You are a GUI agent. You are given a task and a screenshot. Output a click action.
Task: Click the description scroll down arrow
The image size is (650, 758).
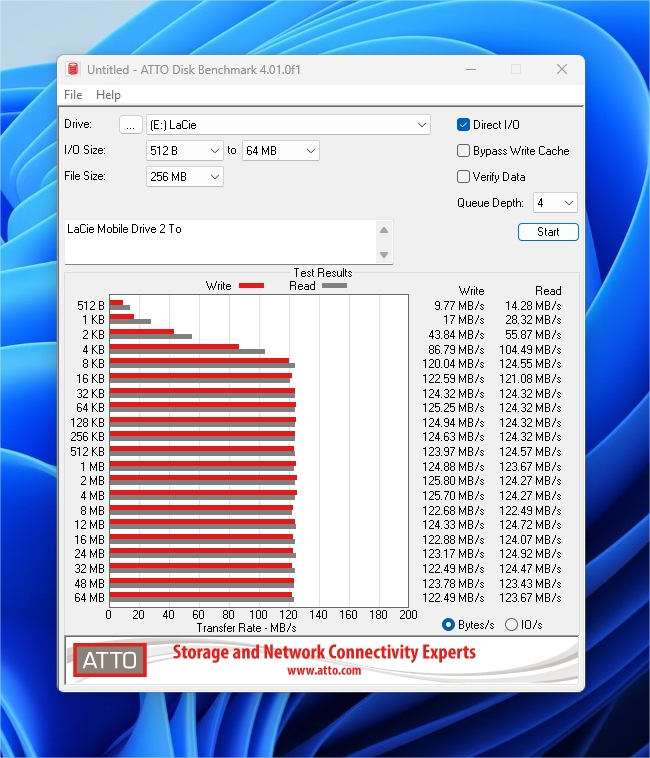click(384, 255)
